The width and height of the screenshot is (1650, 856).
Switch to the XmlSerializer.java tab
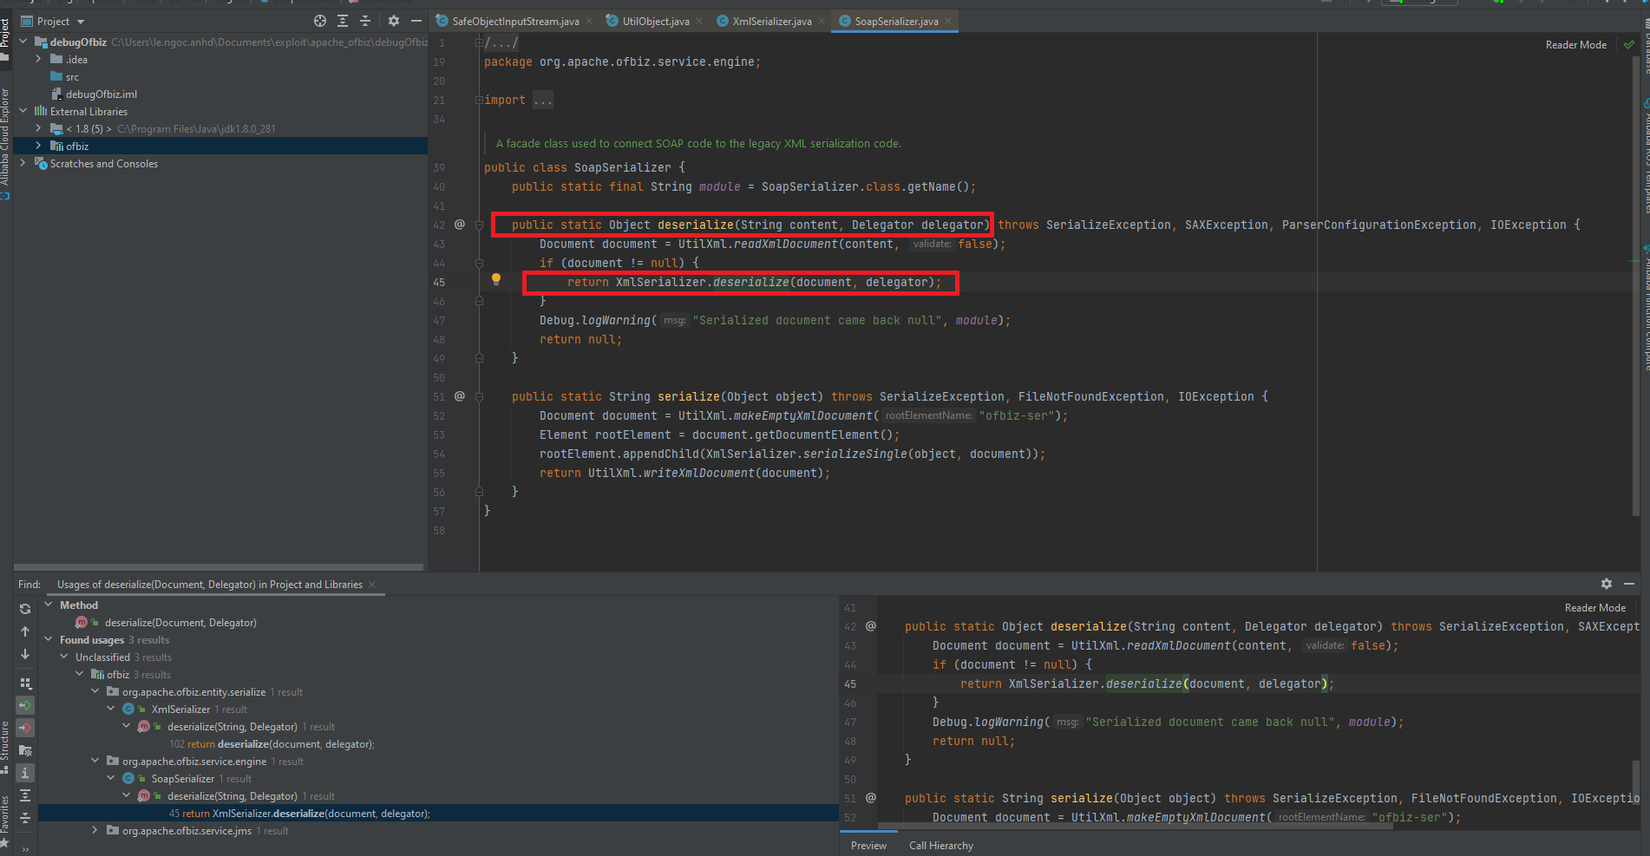click(771, 21)
